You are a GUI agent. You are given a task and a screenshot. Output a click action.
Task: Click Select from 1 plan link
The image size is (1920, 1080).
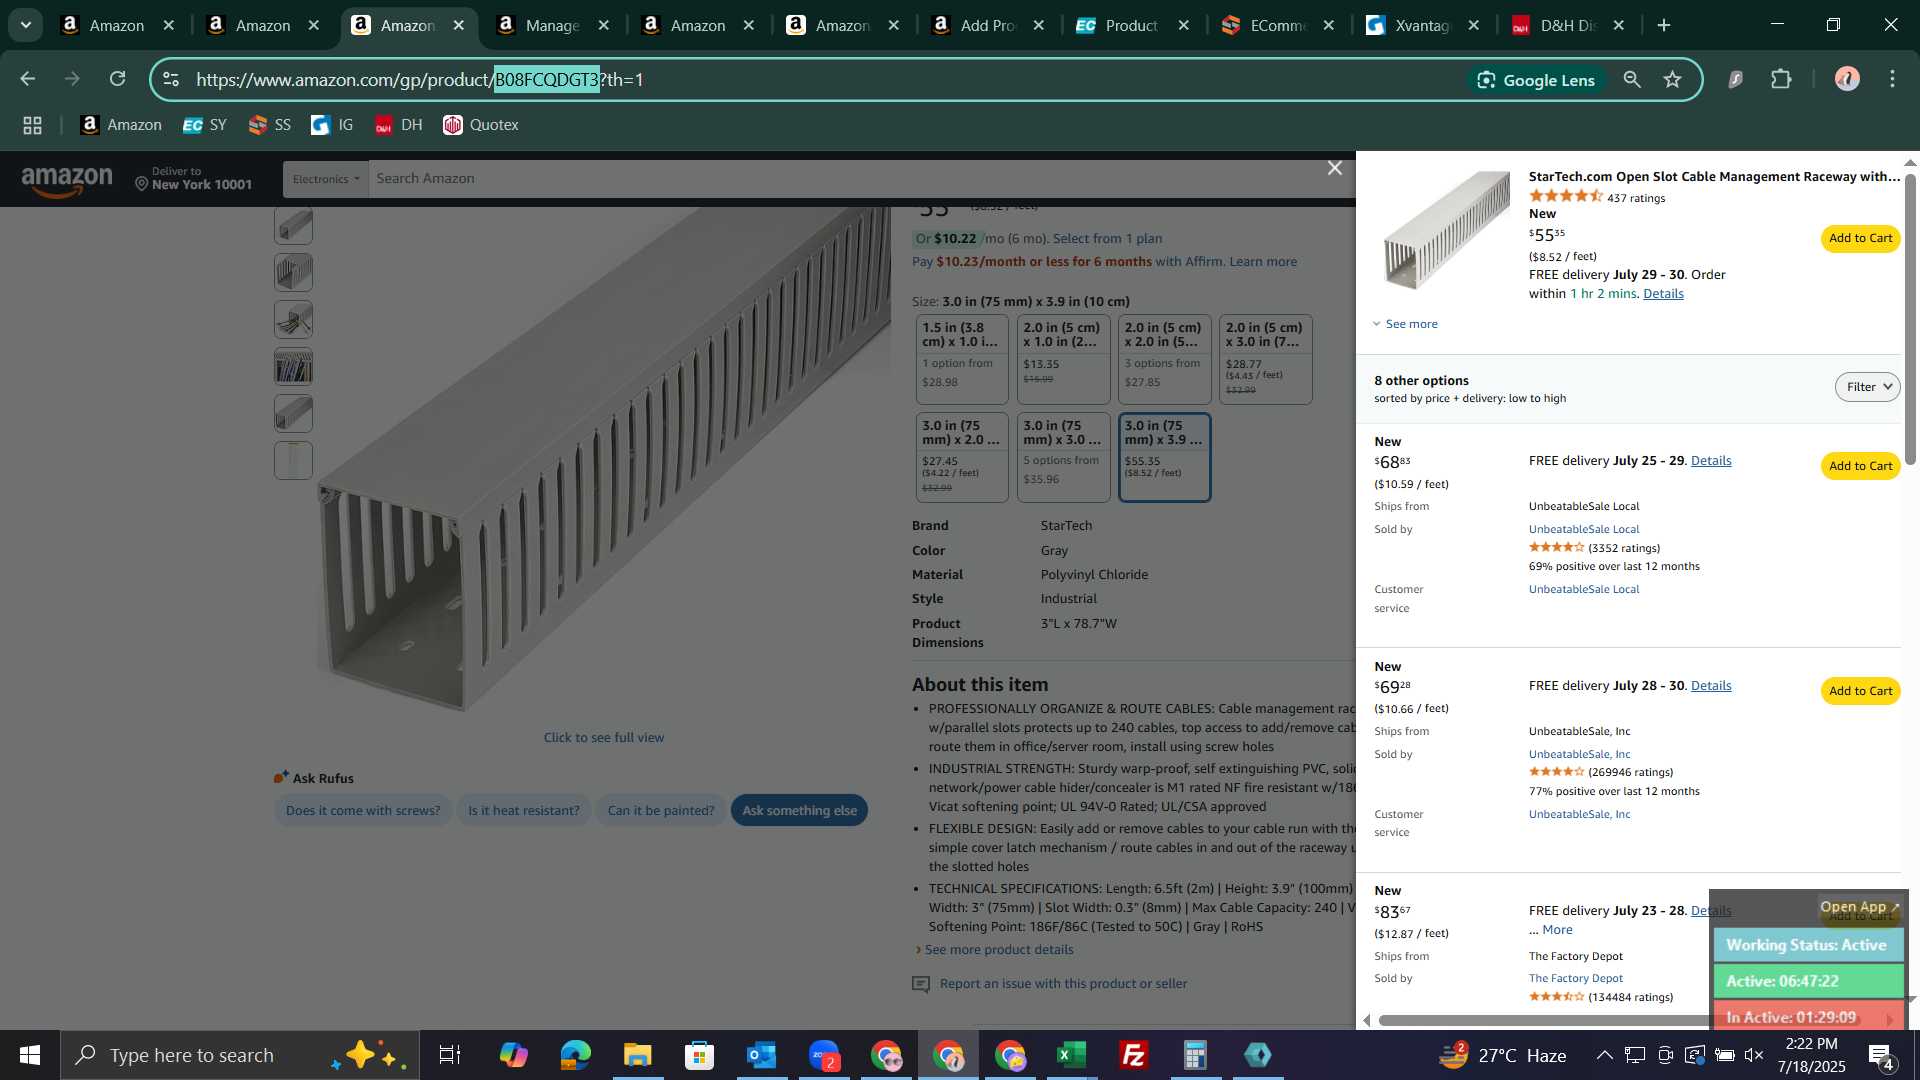click(1107, 239)
